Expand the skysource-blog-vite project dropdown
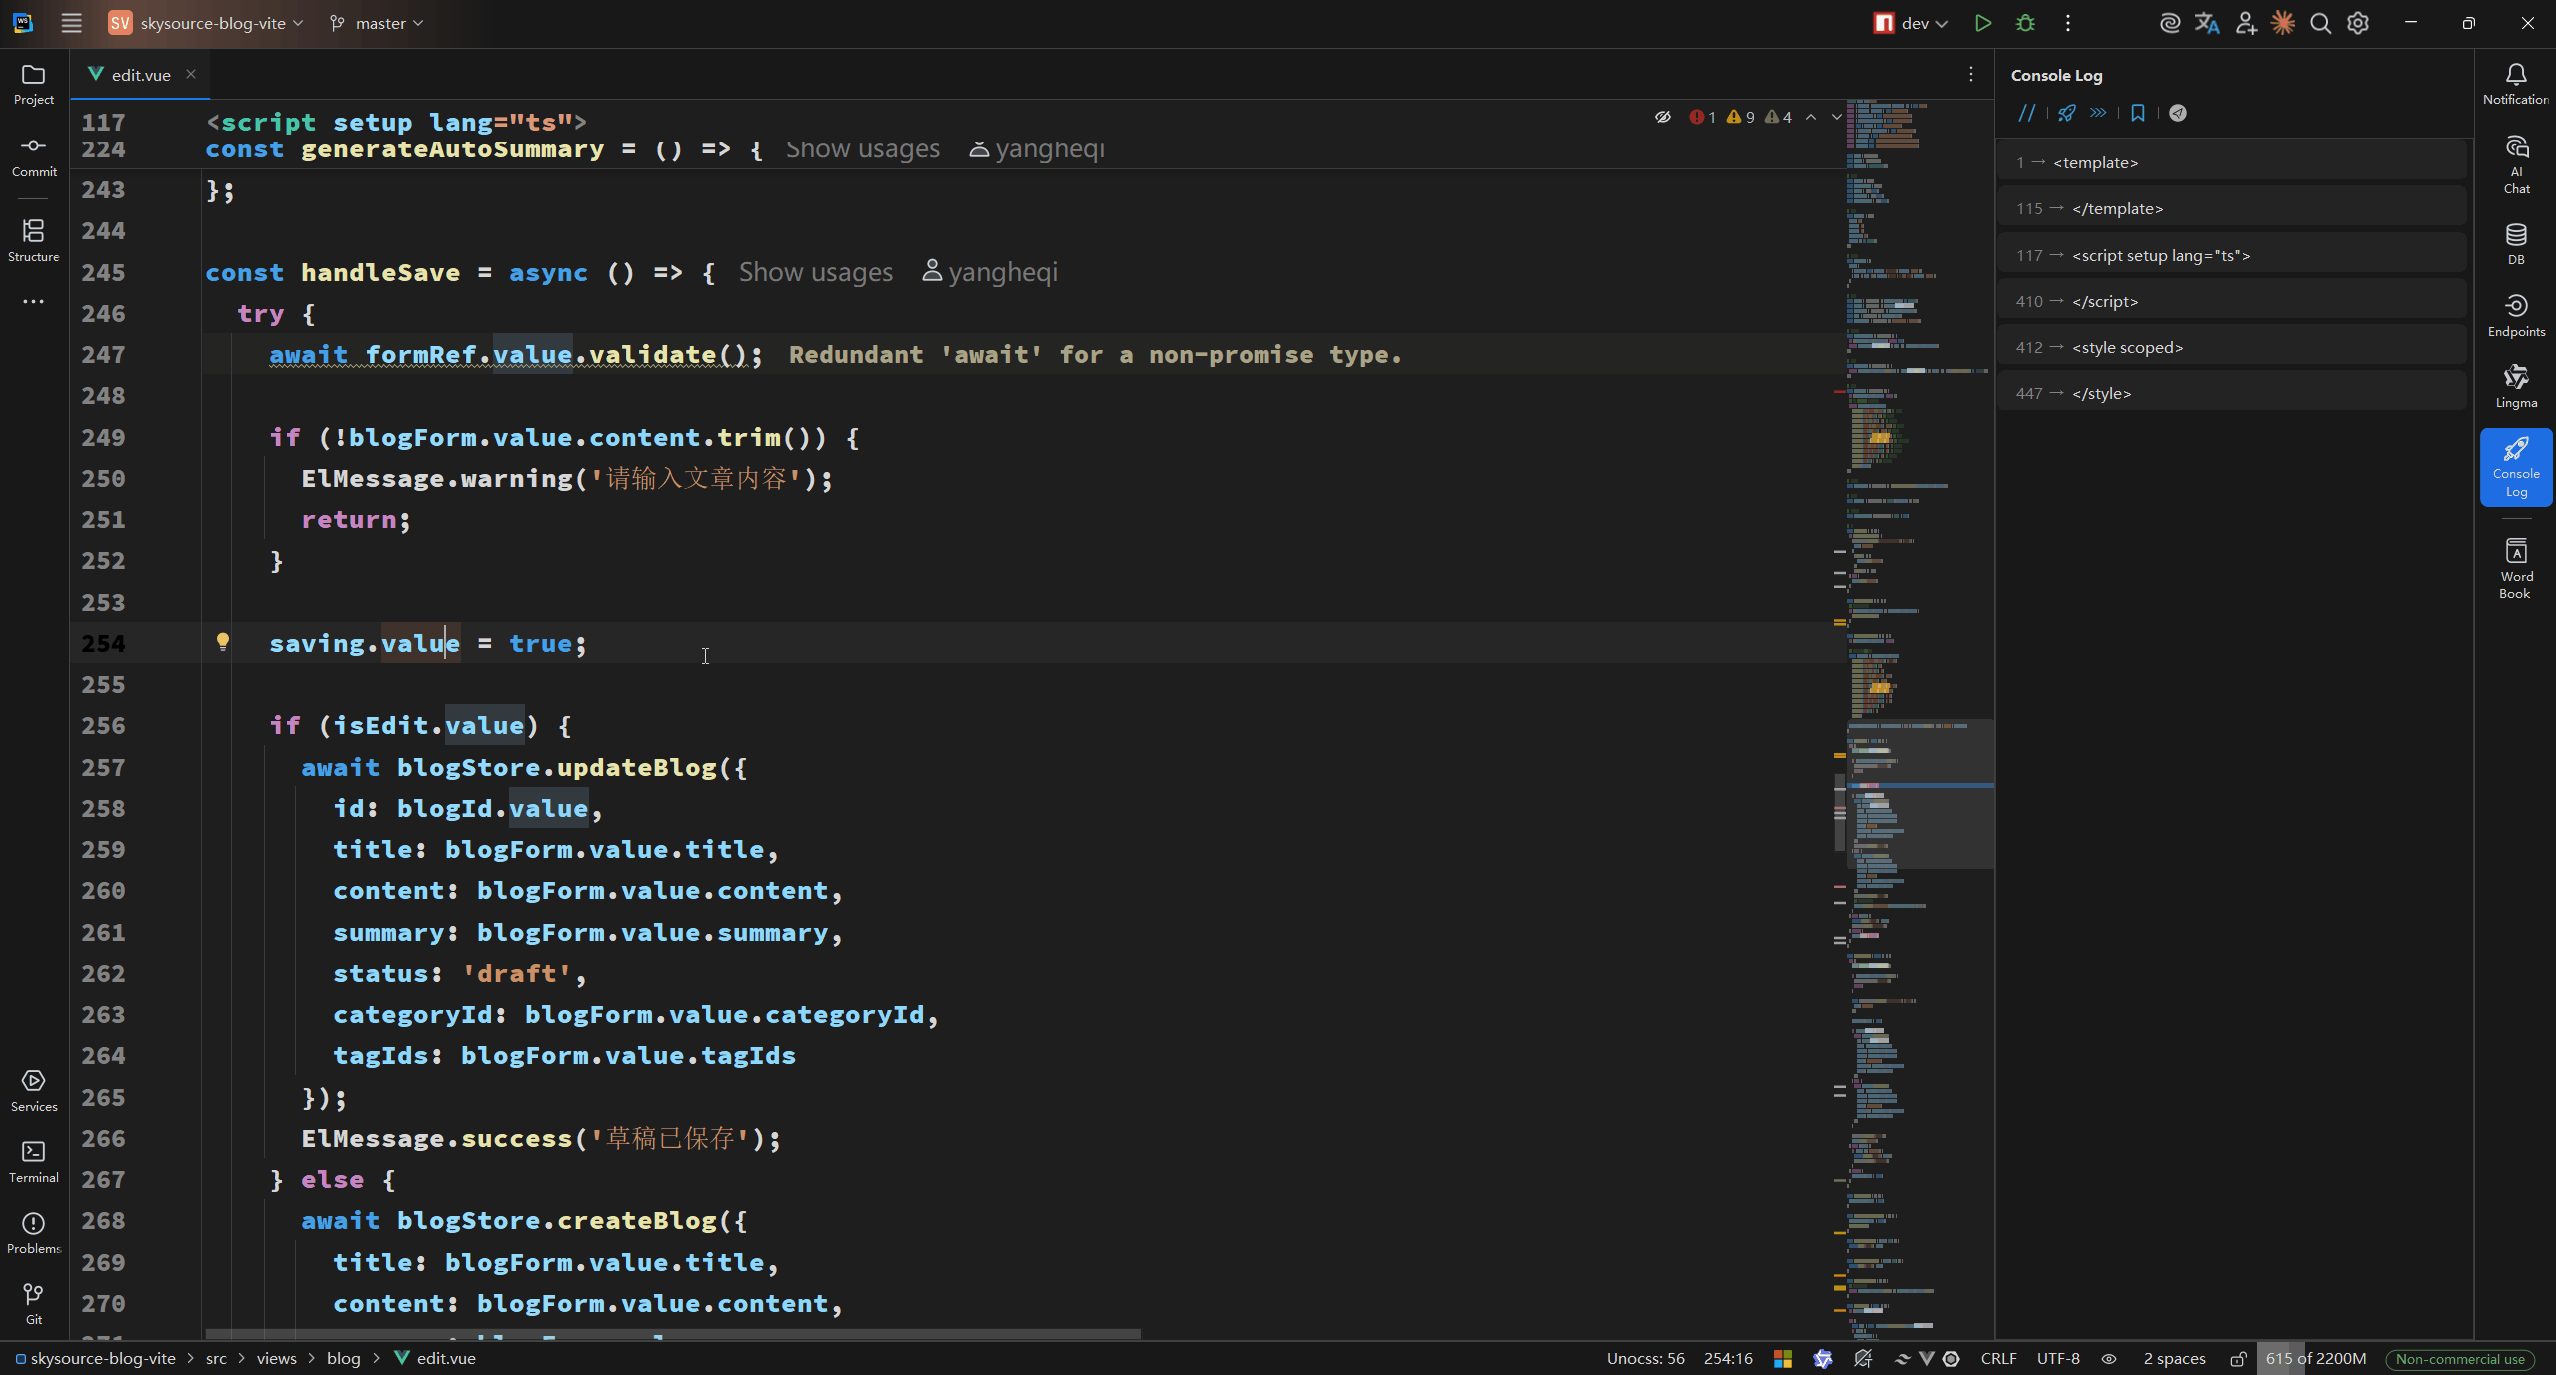 tap(205, 23)
